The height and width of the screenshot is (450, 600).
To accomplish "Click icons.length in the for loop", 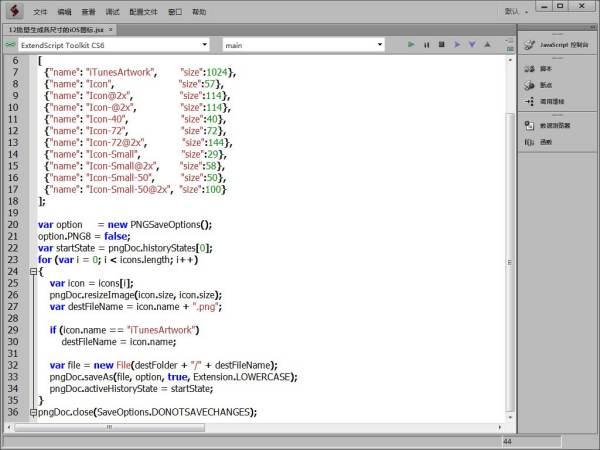I will click(x=145, y=260).
